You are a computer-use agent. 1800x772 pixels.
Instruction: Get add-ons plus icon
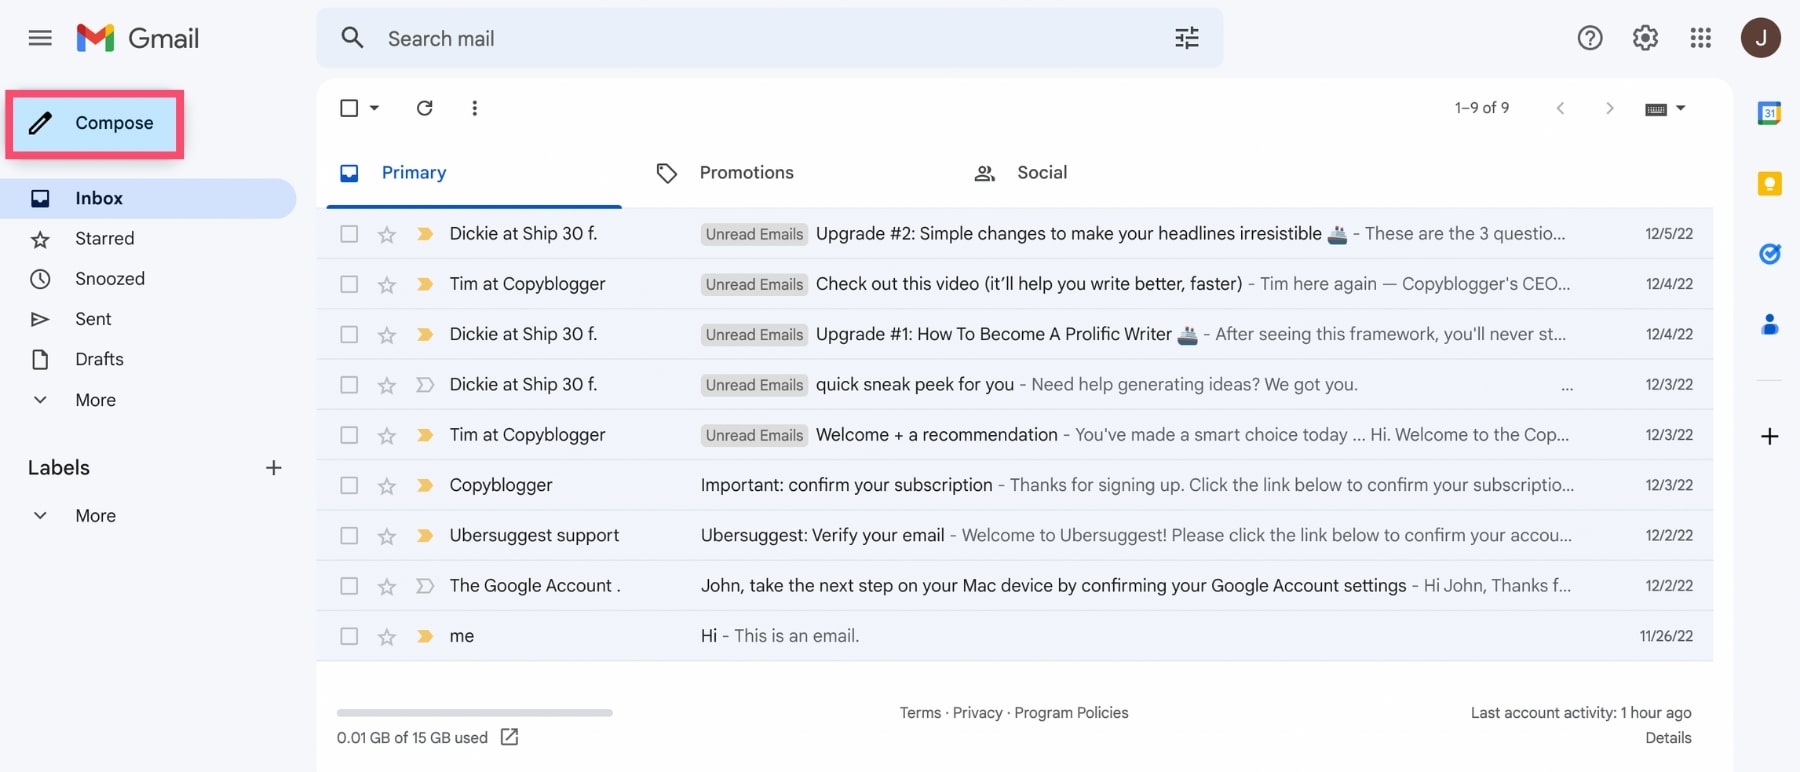click(1769, 436)
